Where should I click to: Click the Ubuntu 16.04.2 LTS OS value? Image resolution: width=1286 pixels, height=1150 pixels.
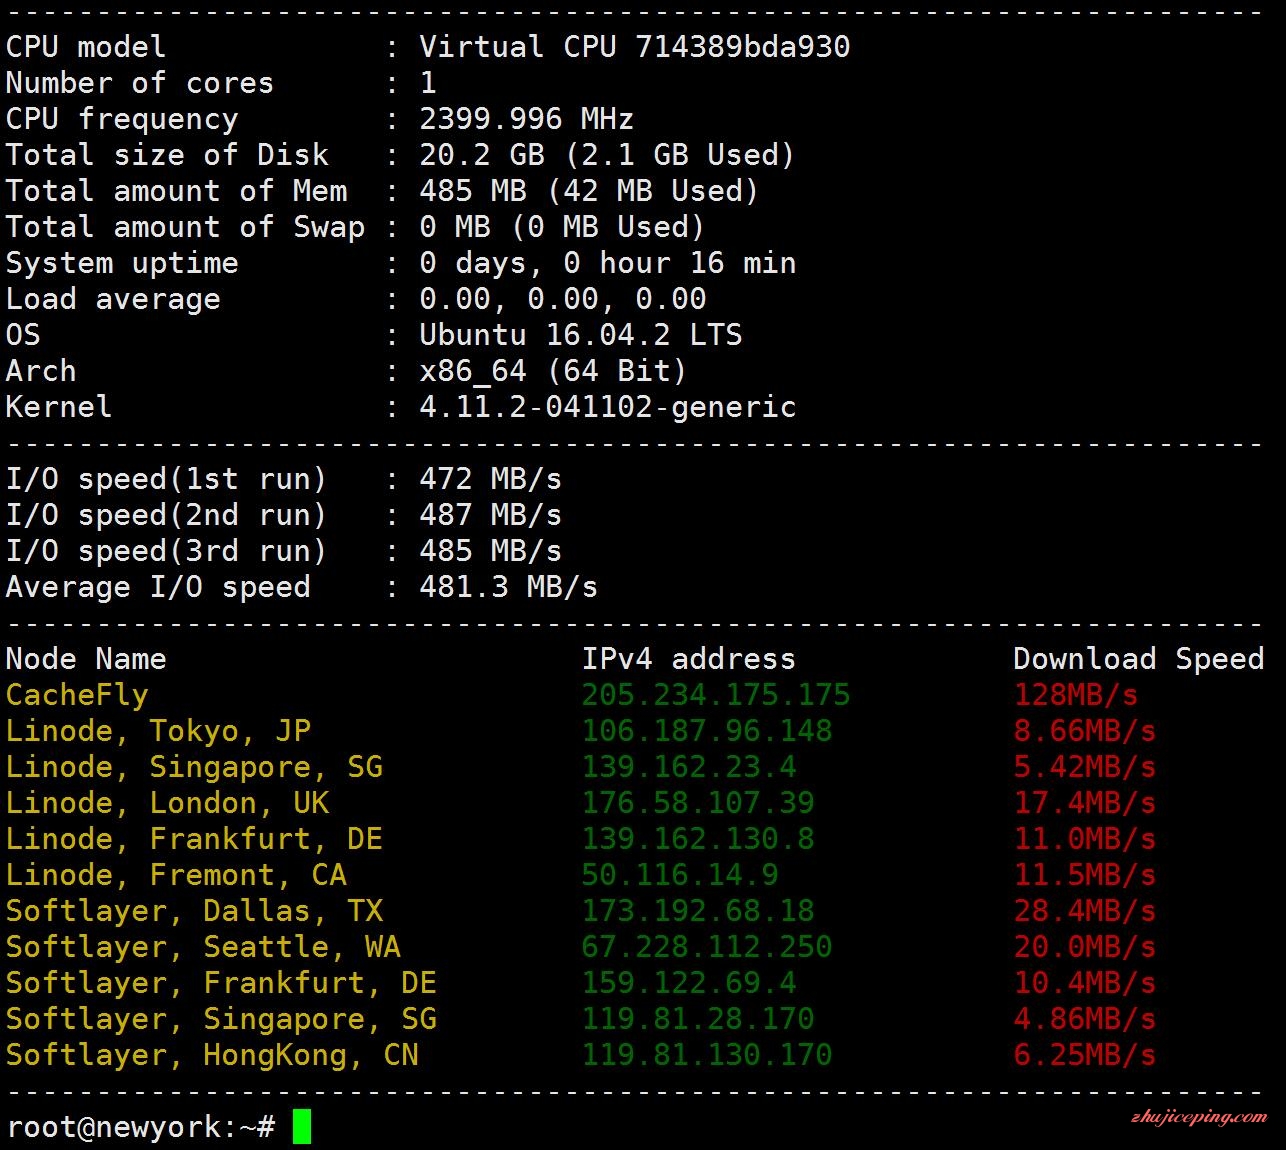point(580,335)
